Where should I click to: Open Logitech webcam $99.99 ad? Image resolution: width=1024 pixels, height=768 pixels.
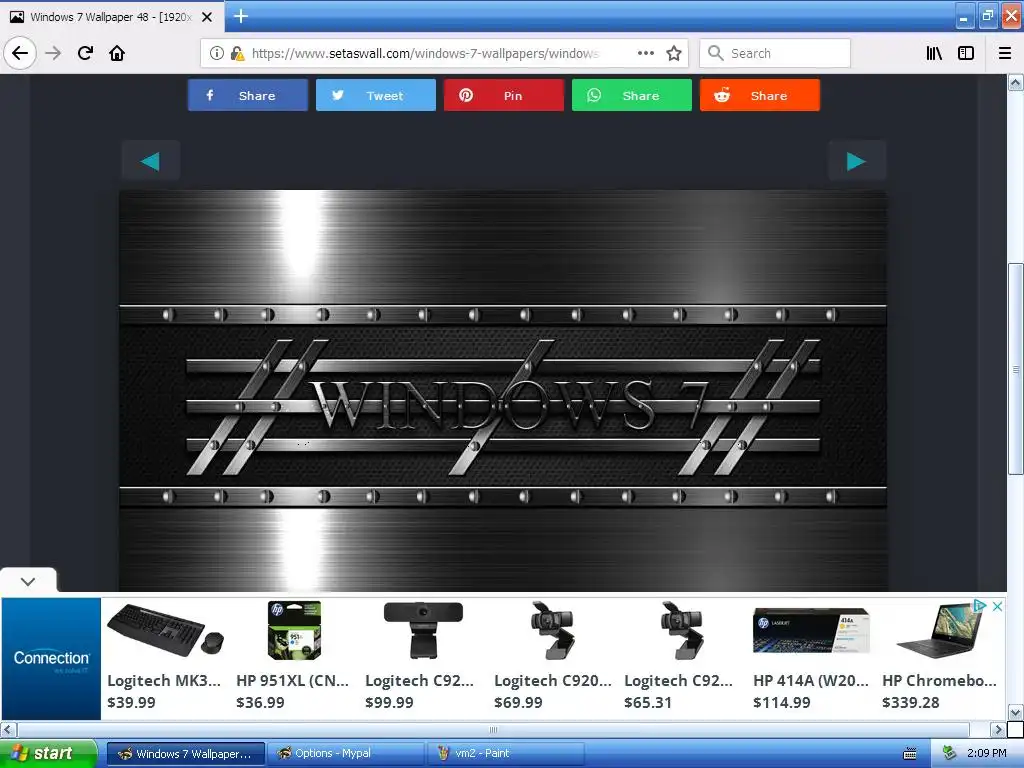(423, 656)
